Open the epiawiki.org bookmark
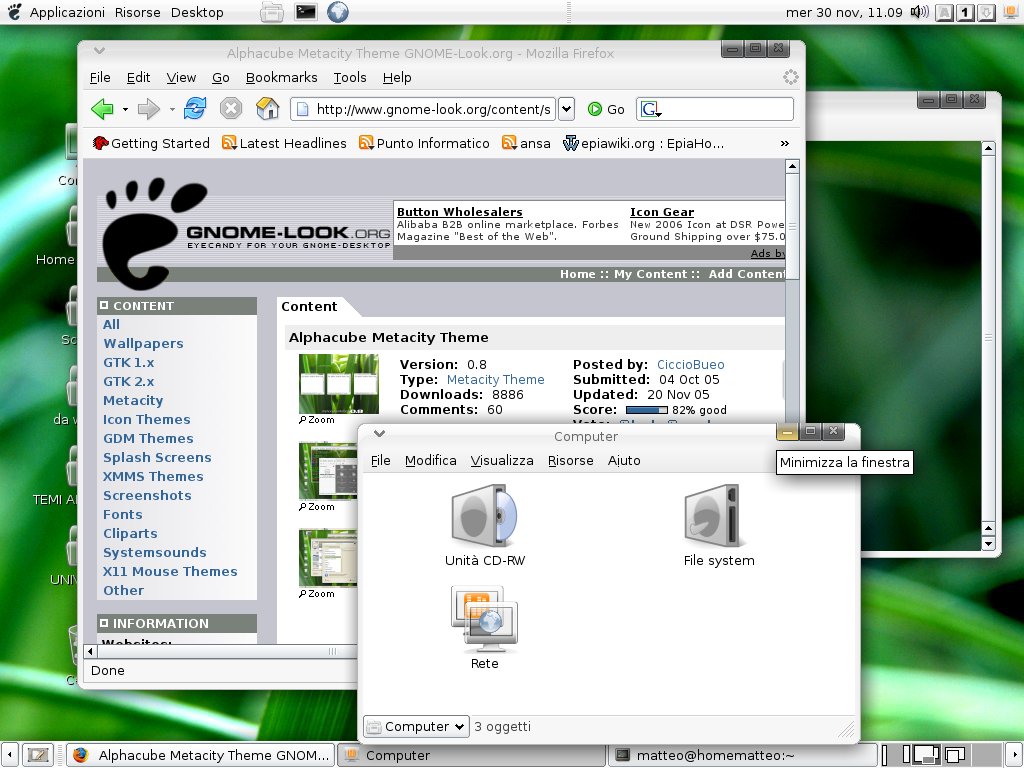This screenshot has height=768, width=1024. (643, 143)
